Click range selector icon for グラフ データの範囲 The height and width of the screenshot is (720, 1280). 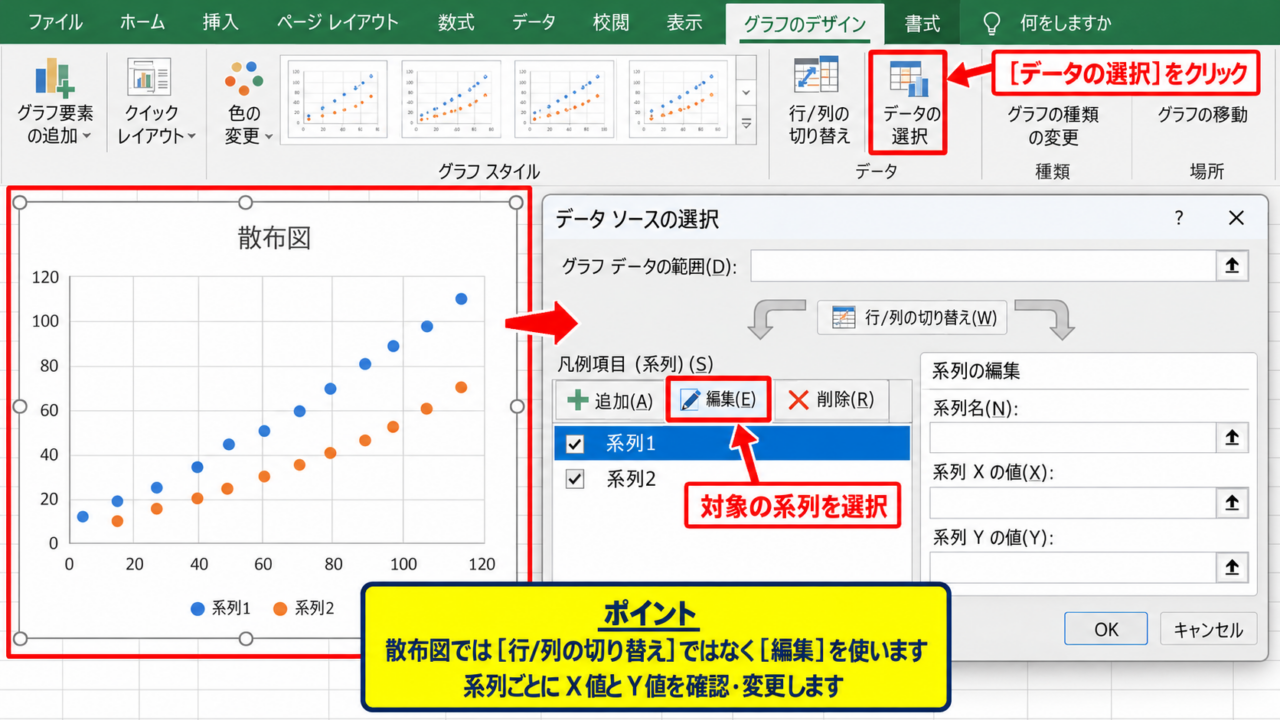[x=1232, y=266]
